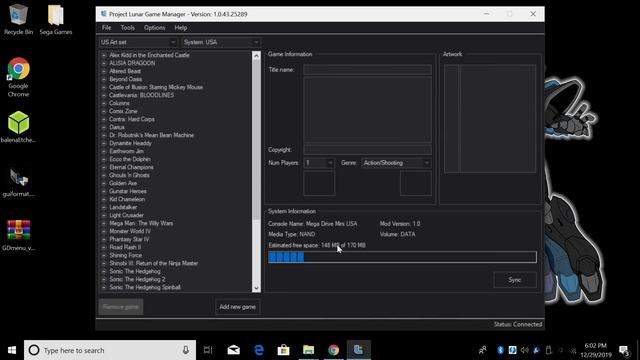Open the Options menu
This screenshot has width=640, height=360.
(x=154, y=28)
